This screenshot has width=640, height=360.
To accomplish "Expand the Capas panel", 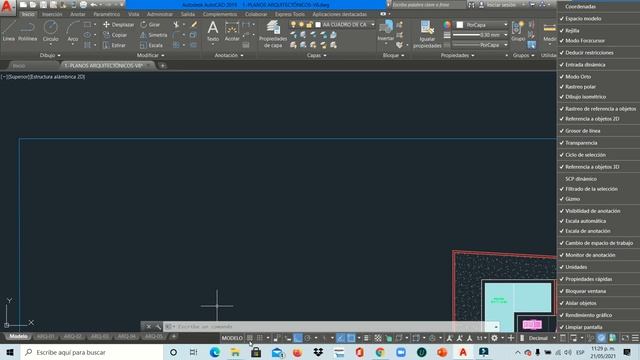I will tap(316, 55).
